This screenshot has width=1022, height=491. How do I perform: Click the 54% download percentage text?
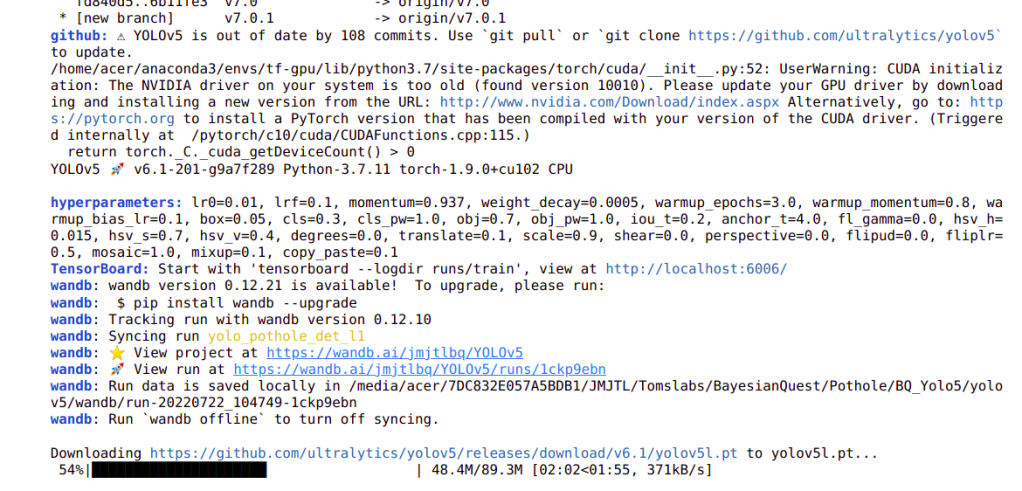(x=71, y=470)
